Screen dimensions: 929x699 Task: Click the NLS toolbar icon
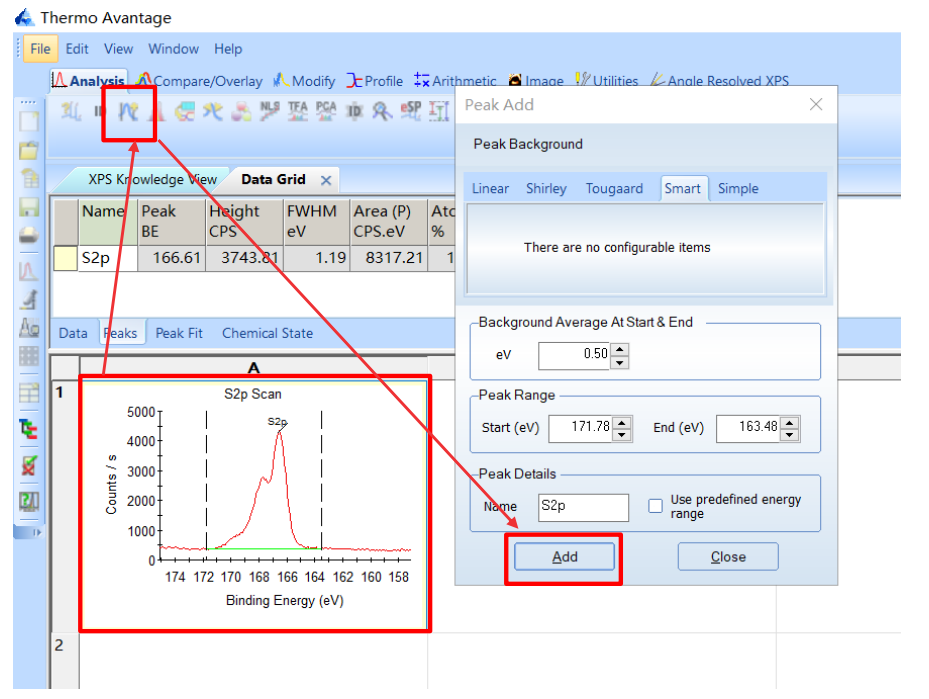(x=270, y=111)
